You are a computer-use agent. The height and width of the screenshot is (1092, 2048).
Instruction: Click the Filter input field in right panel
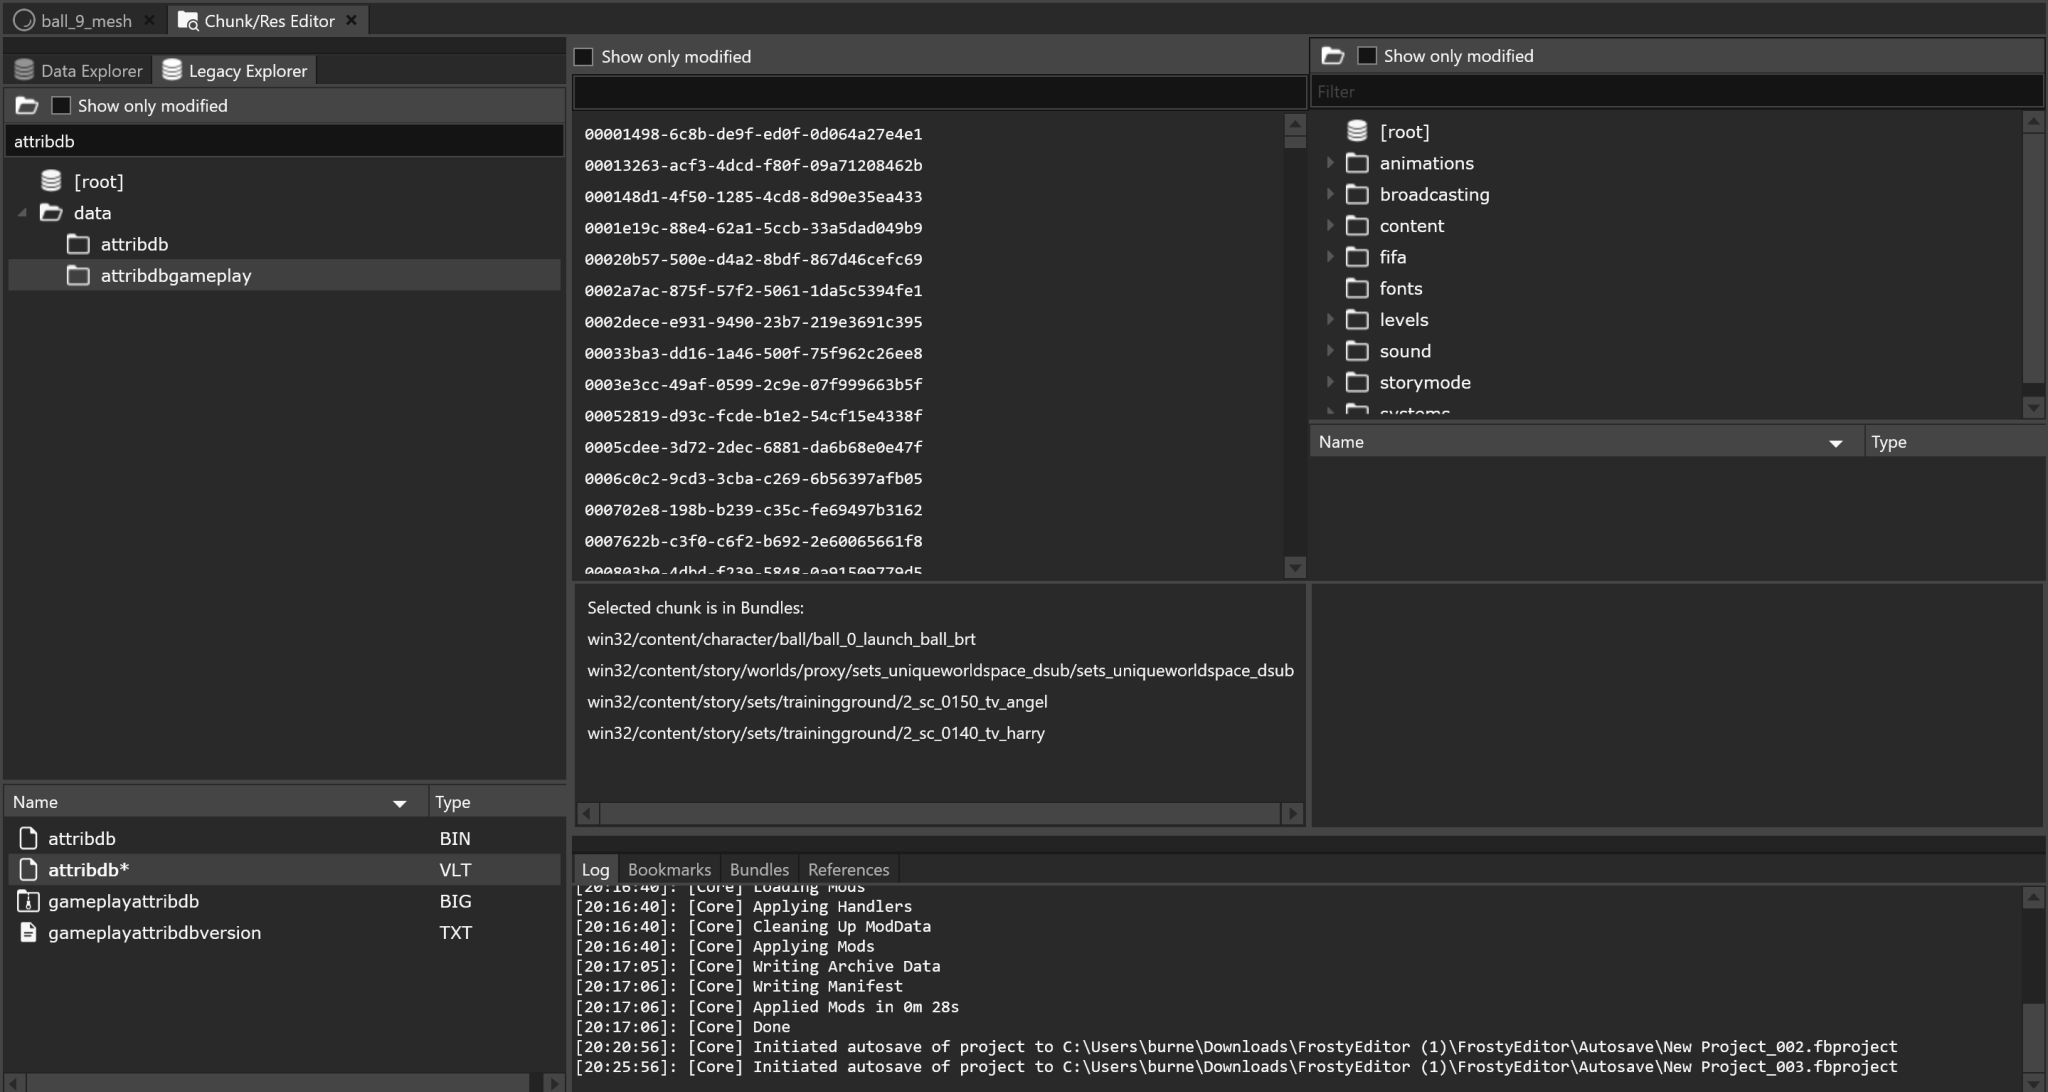1675,91
